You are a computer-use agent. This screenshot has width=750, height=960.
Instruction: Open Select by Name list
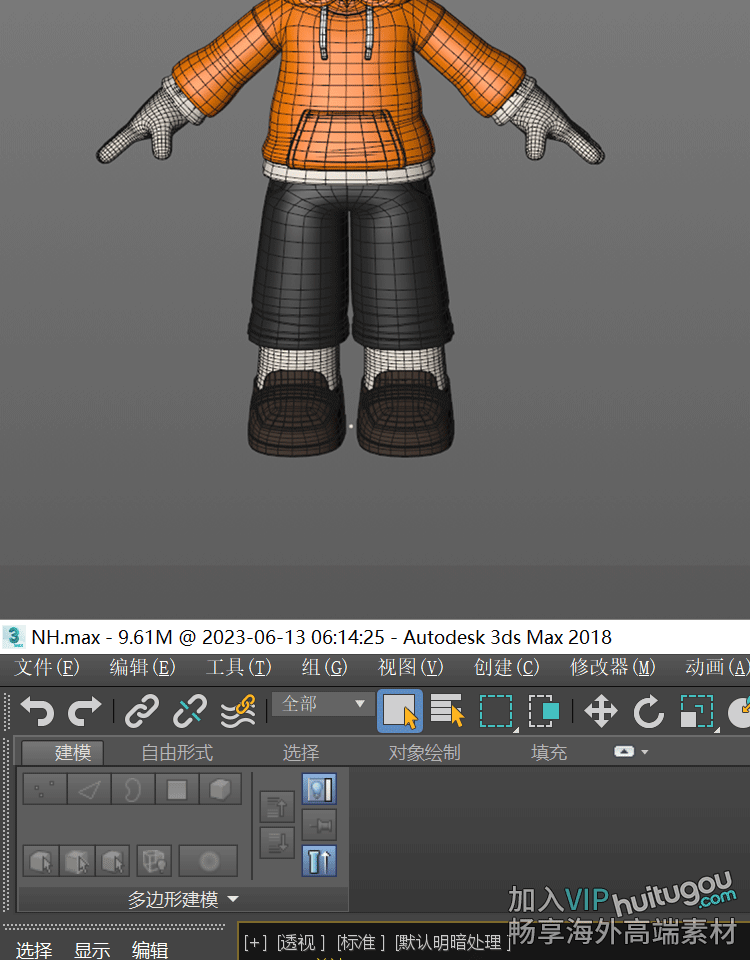click(x=447, y=712)
